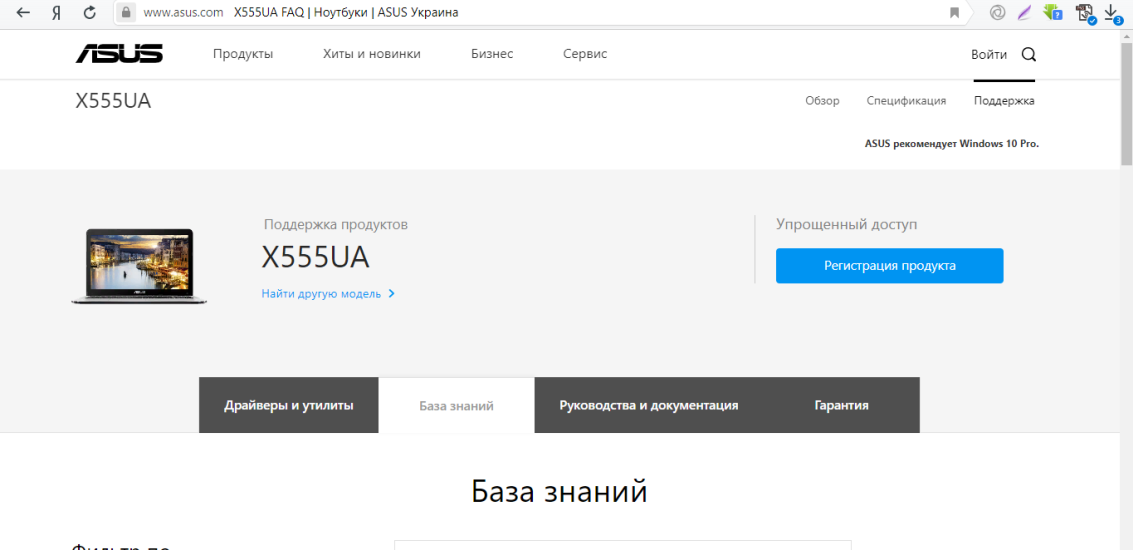Click the ASUS logo
Image resolution: width=1133 pixels, height=550 pixels.
(119, 53)
